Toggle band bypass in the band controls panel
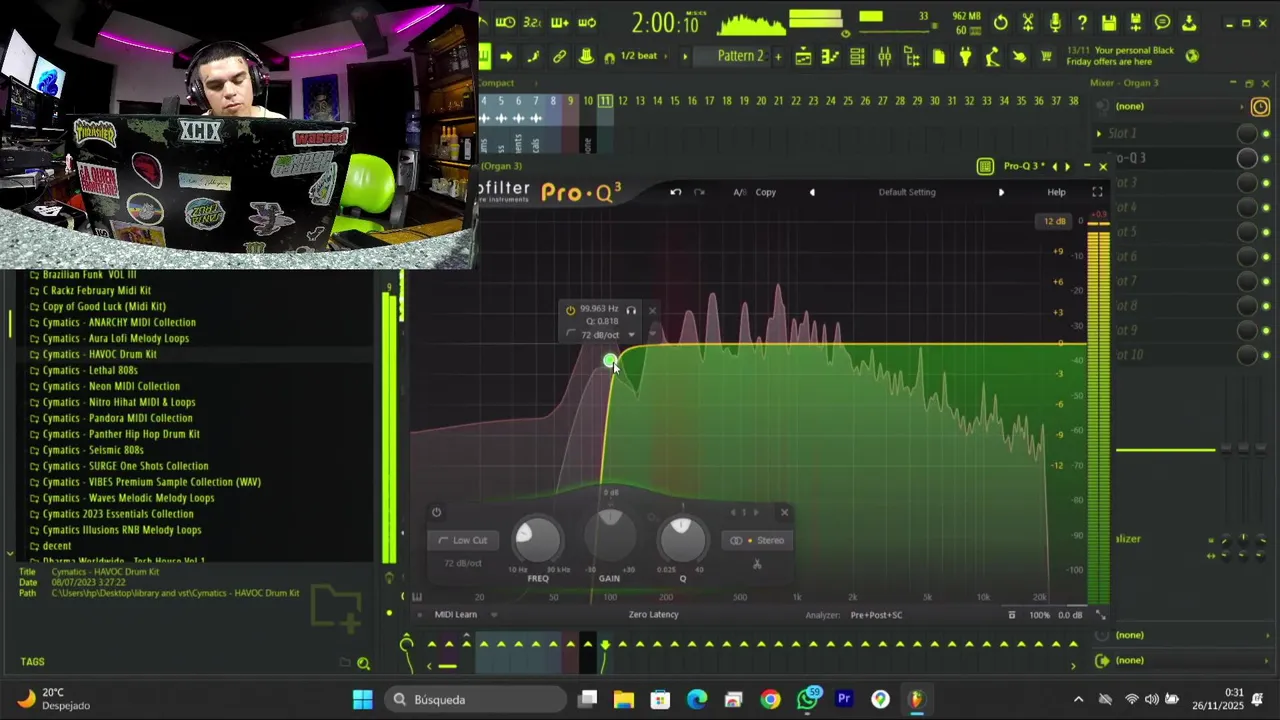 pyautogui.click(x=436, y=512)
